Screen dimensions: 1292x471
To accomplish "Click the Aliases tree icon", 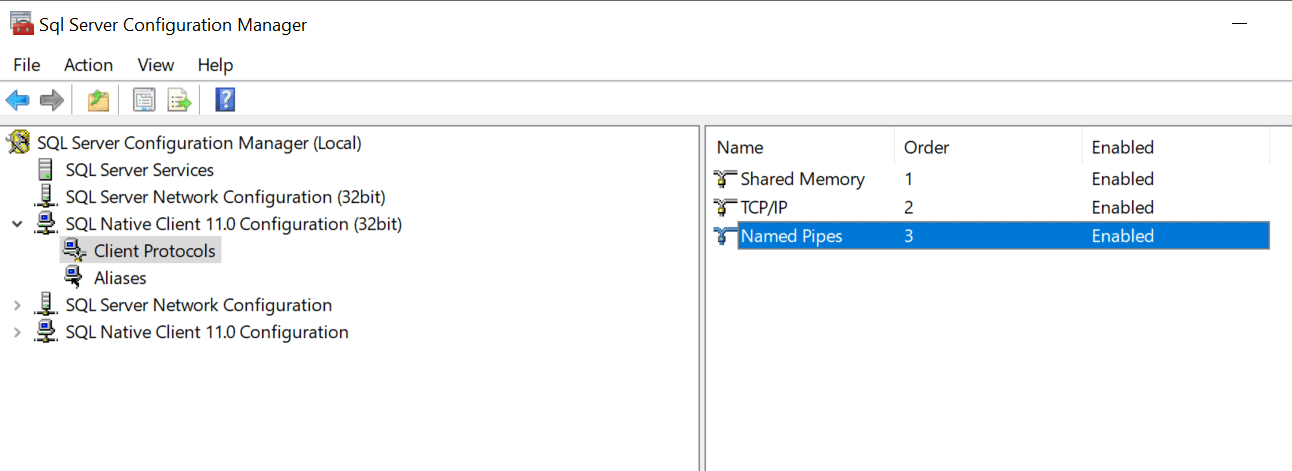I will 74,278.
